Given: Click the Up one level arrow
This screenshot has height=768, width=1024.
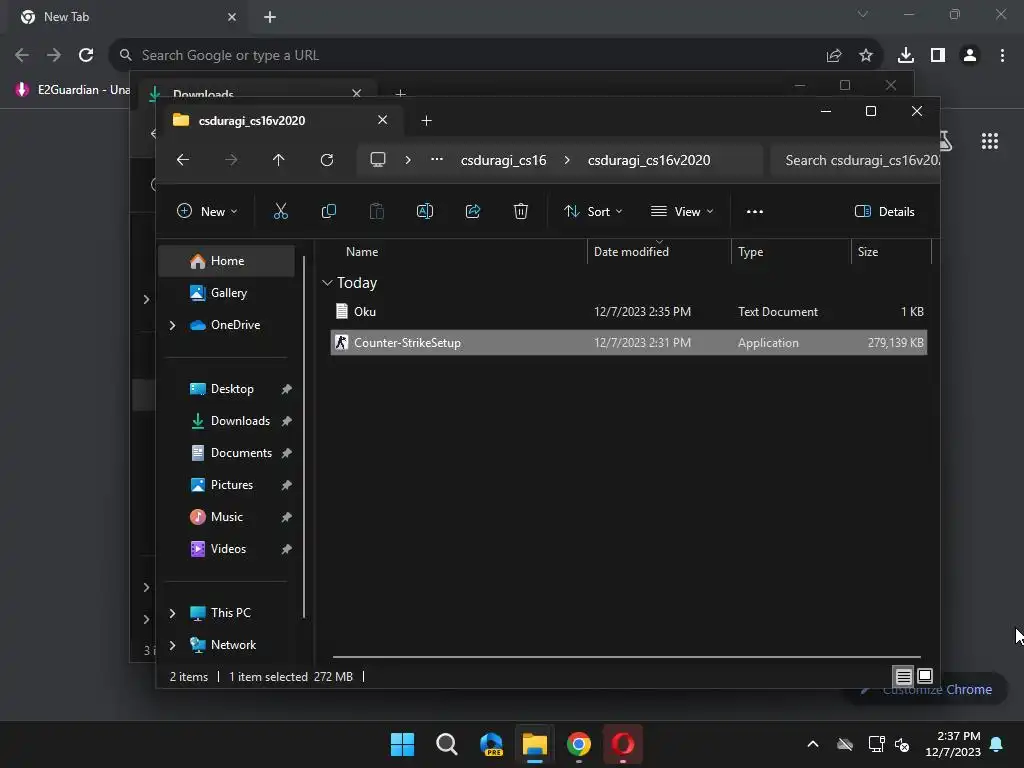Looking at the screenshot, I should pos(278,160).
